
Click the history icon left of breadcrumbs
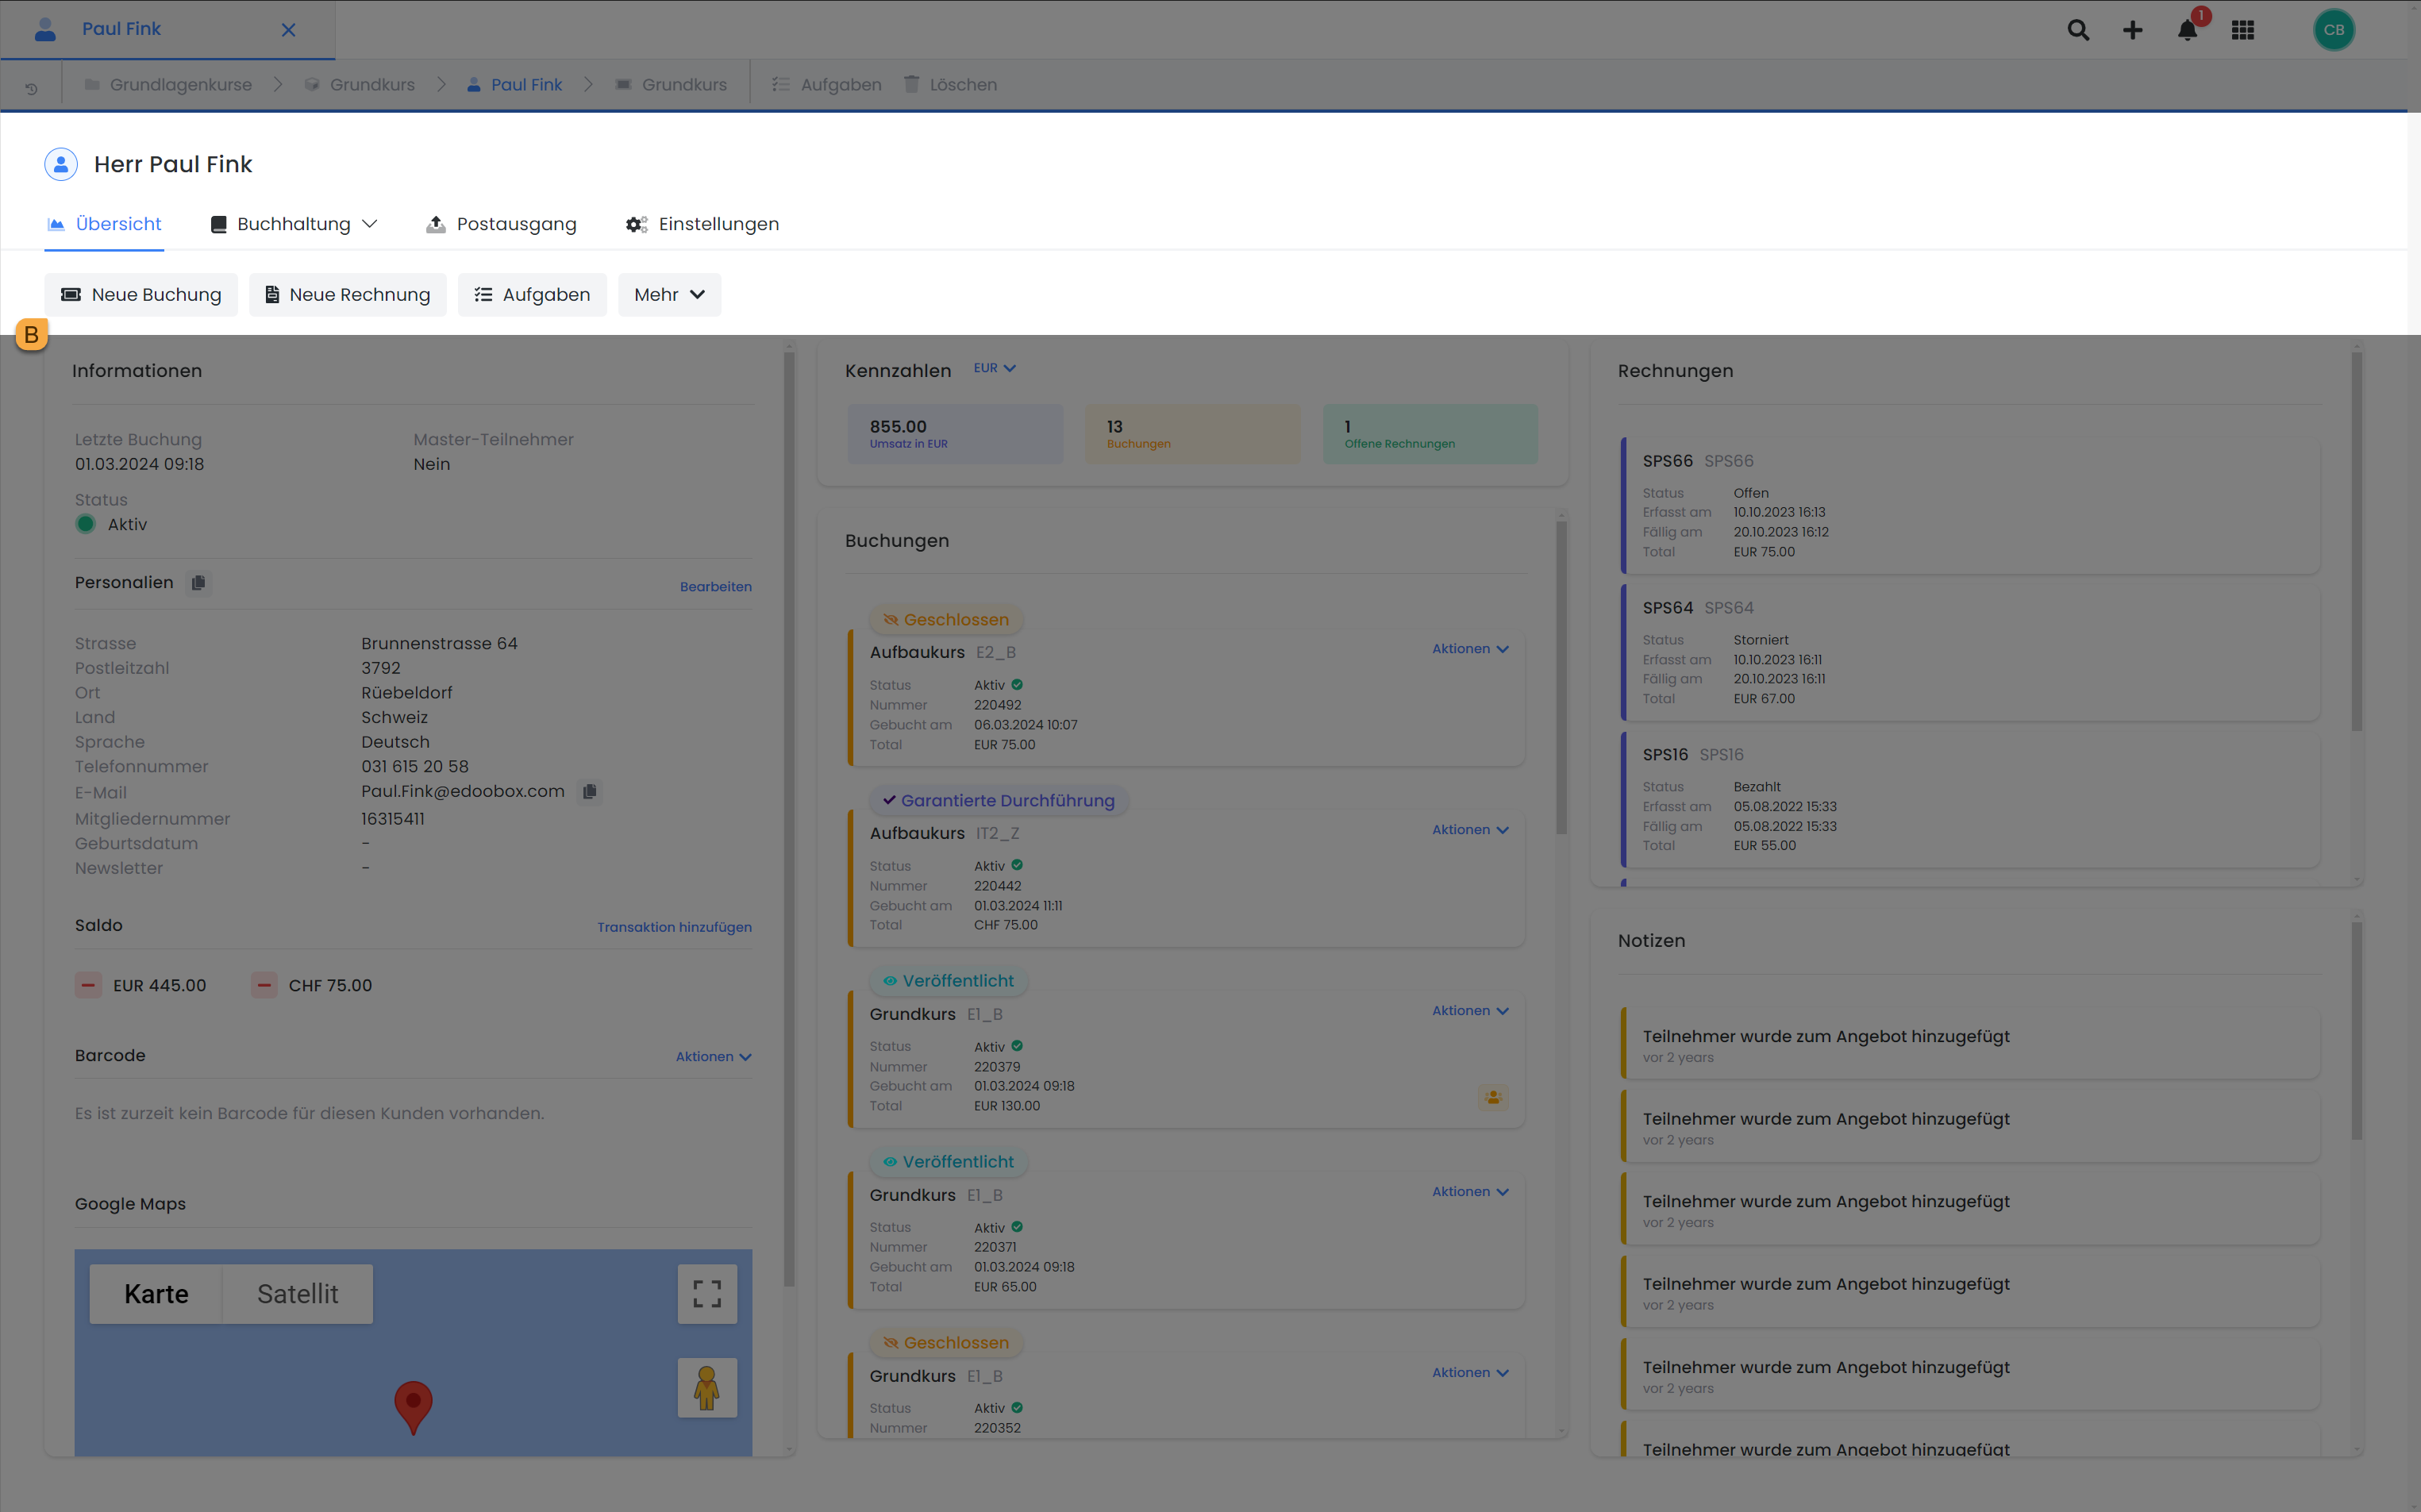31,88
